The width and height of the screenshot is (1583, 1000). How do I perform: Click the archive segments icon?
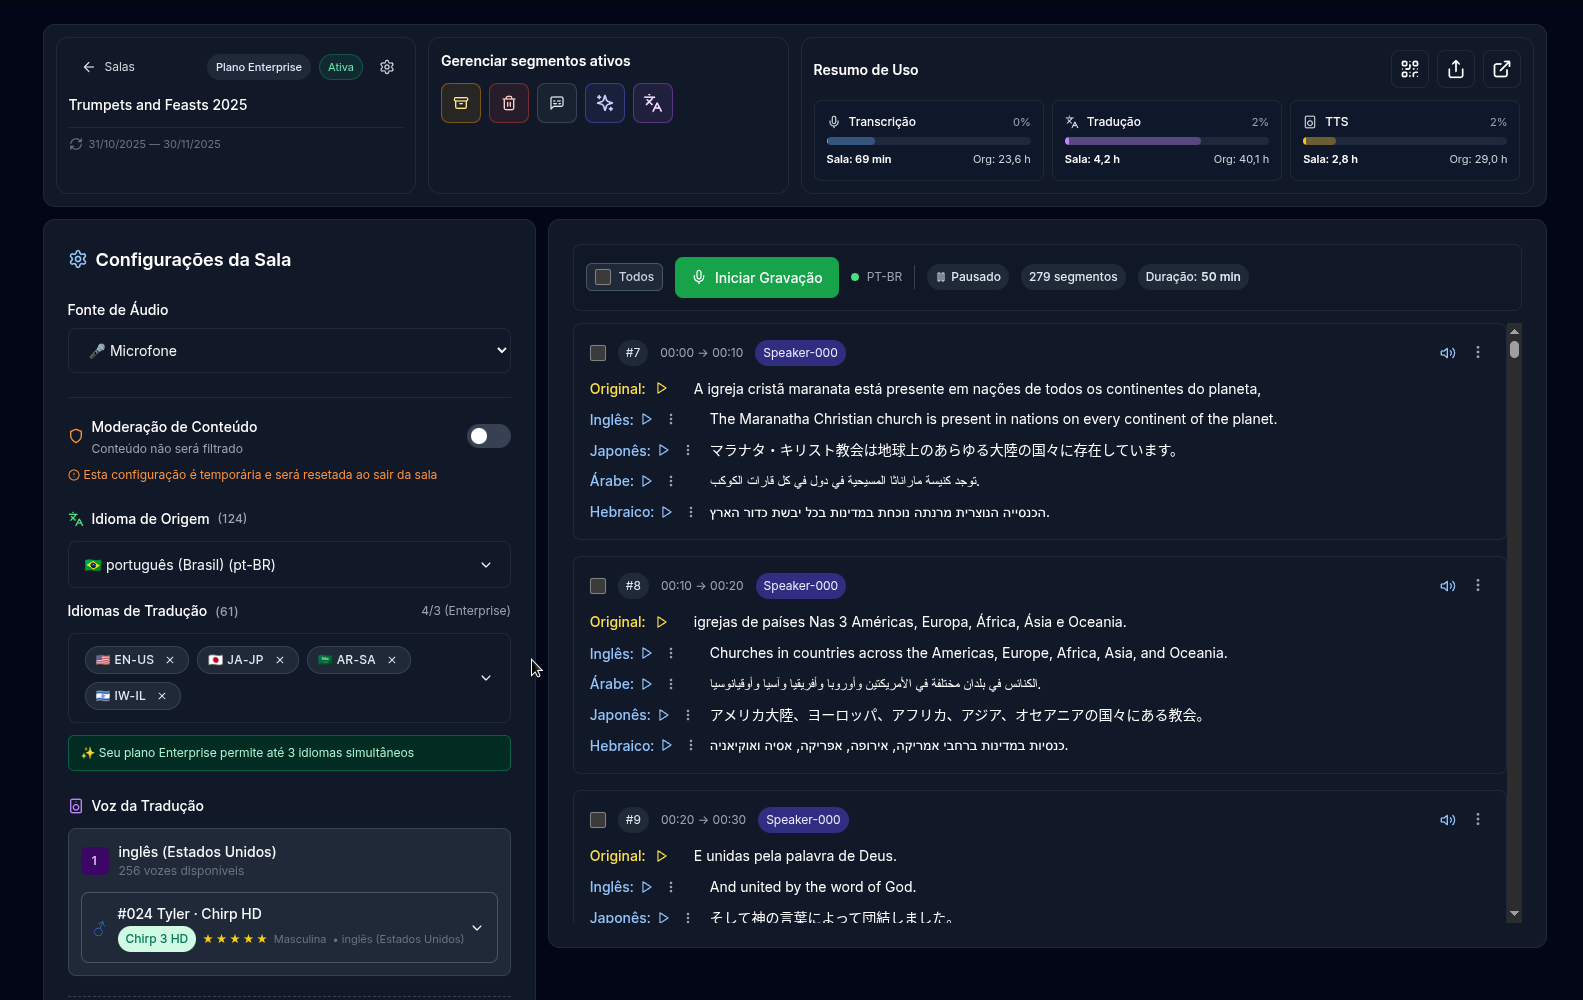pos(461,103)
